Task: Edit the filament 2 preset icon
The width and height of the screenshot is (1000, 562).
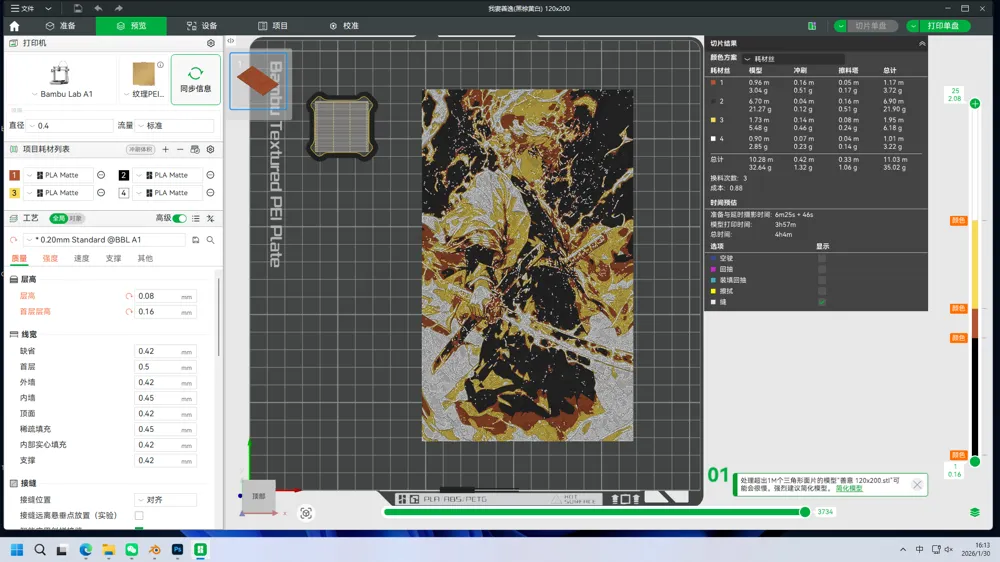Action: pyautogui.click(x=210, y=175)
